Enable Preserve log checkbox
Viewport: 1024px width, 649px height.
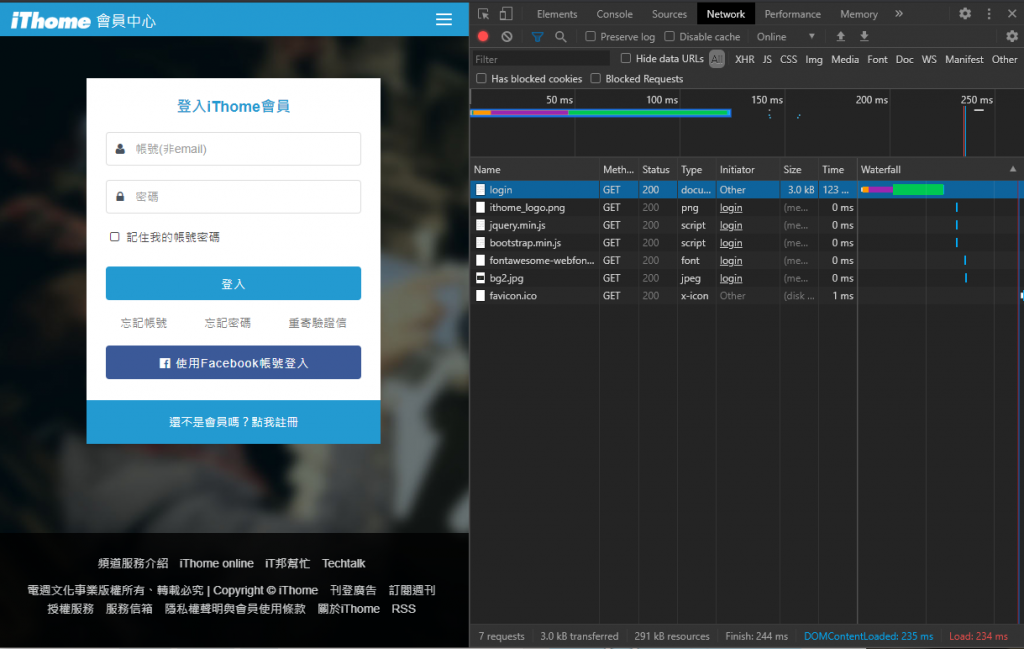(x=590, y=37)
